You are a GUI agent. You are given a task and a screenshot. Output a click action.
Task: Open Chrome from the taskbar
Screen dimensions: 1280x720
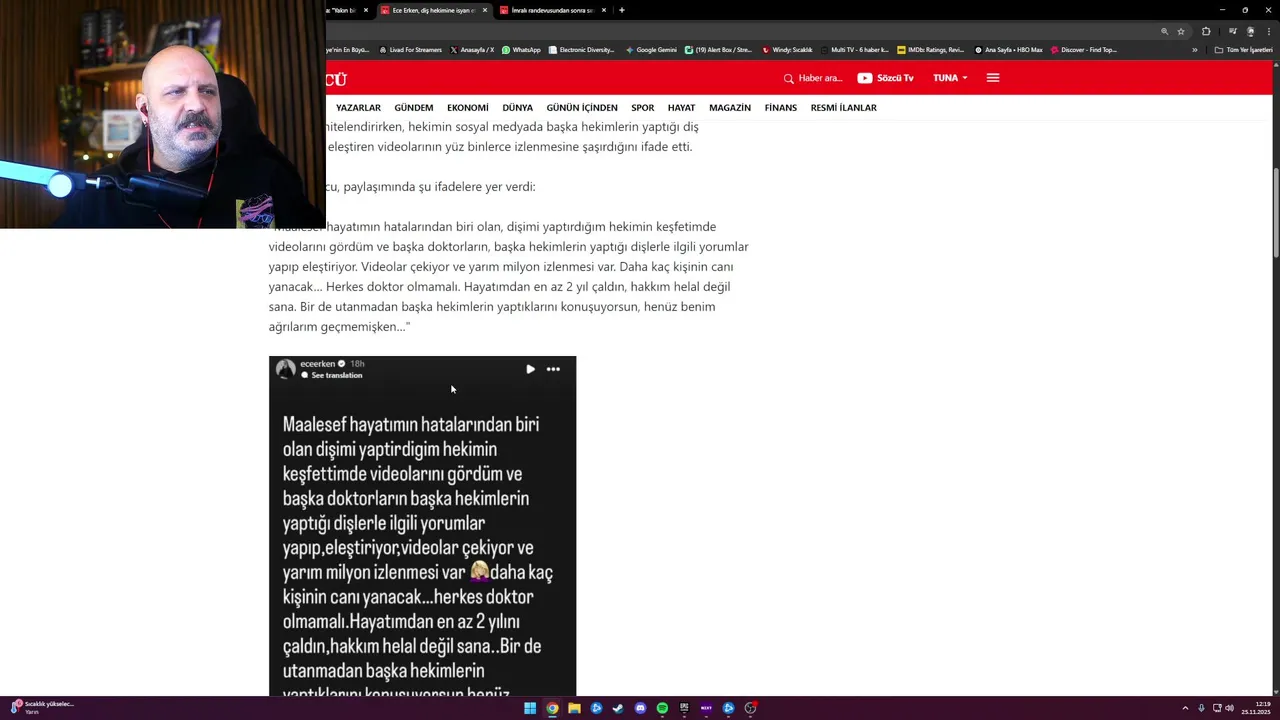(552, 708)
